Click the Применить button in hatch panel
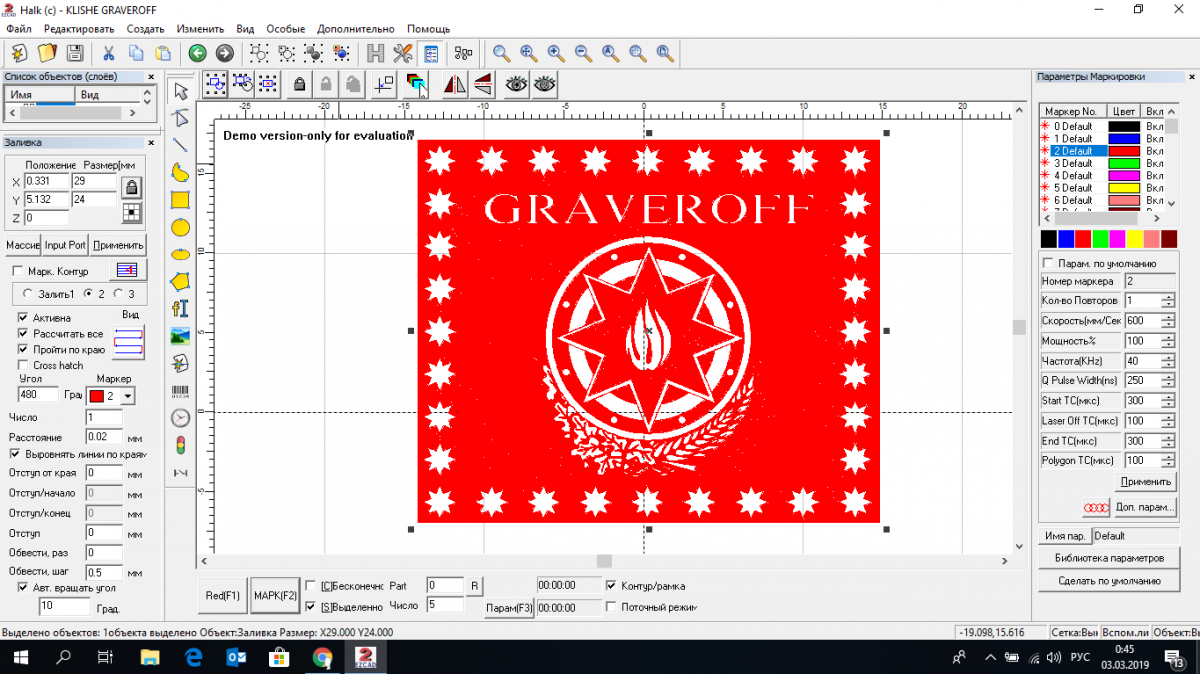Screen dimensions: 1200x674 point(118,245)
